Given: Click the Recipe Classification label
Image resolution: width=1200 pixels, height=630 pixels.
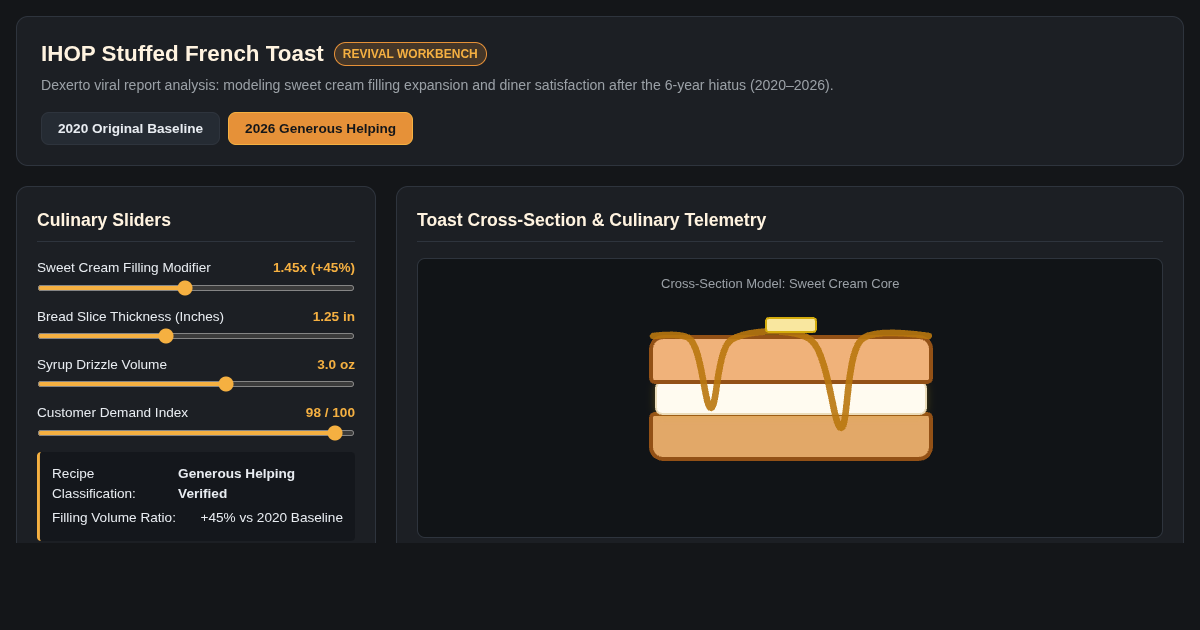Looking at the screenshot, I should pyautogui.click(x=94, y=483).
